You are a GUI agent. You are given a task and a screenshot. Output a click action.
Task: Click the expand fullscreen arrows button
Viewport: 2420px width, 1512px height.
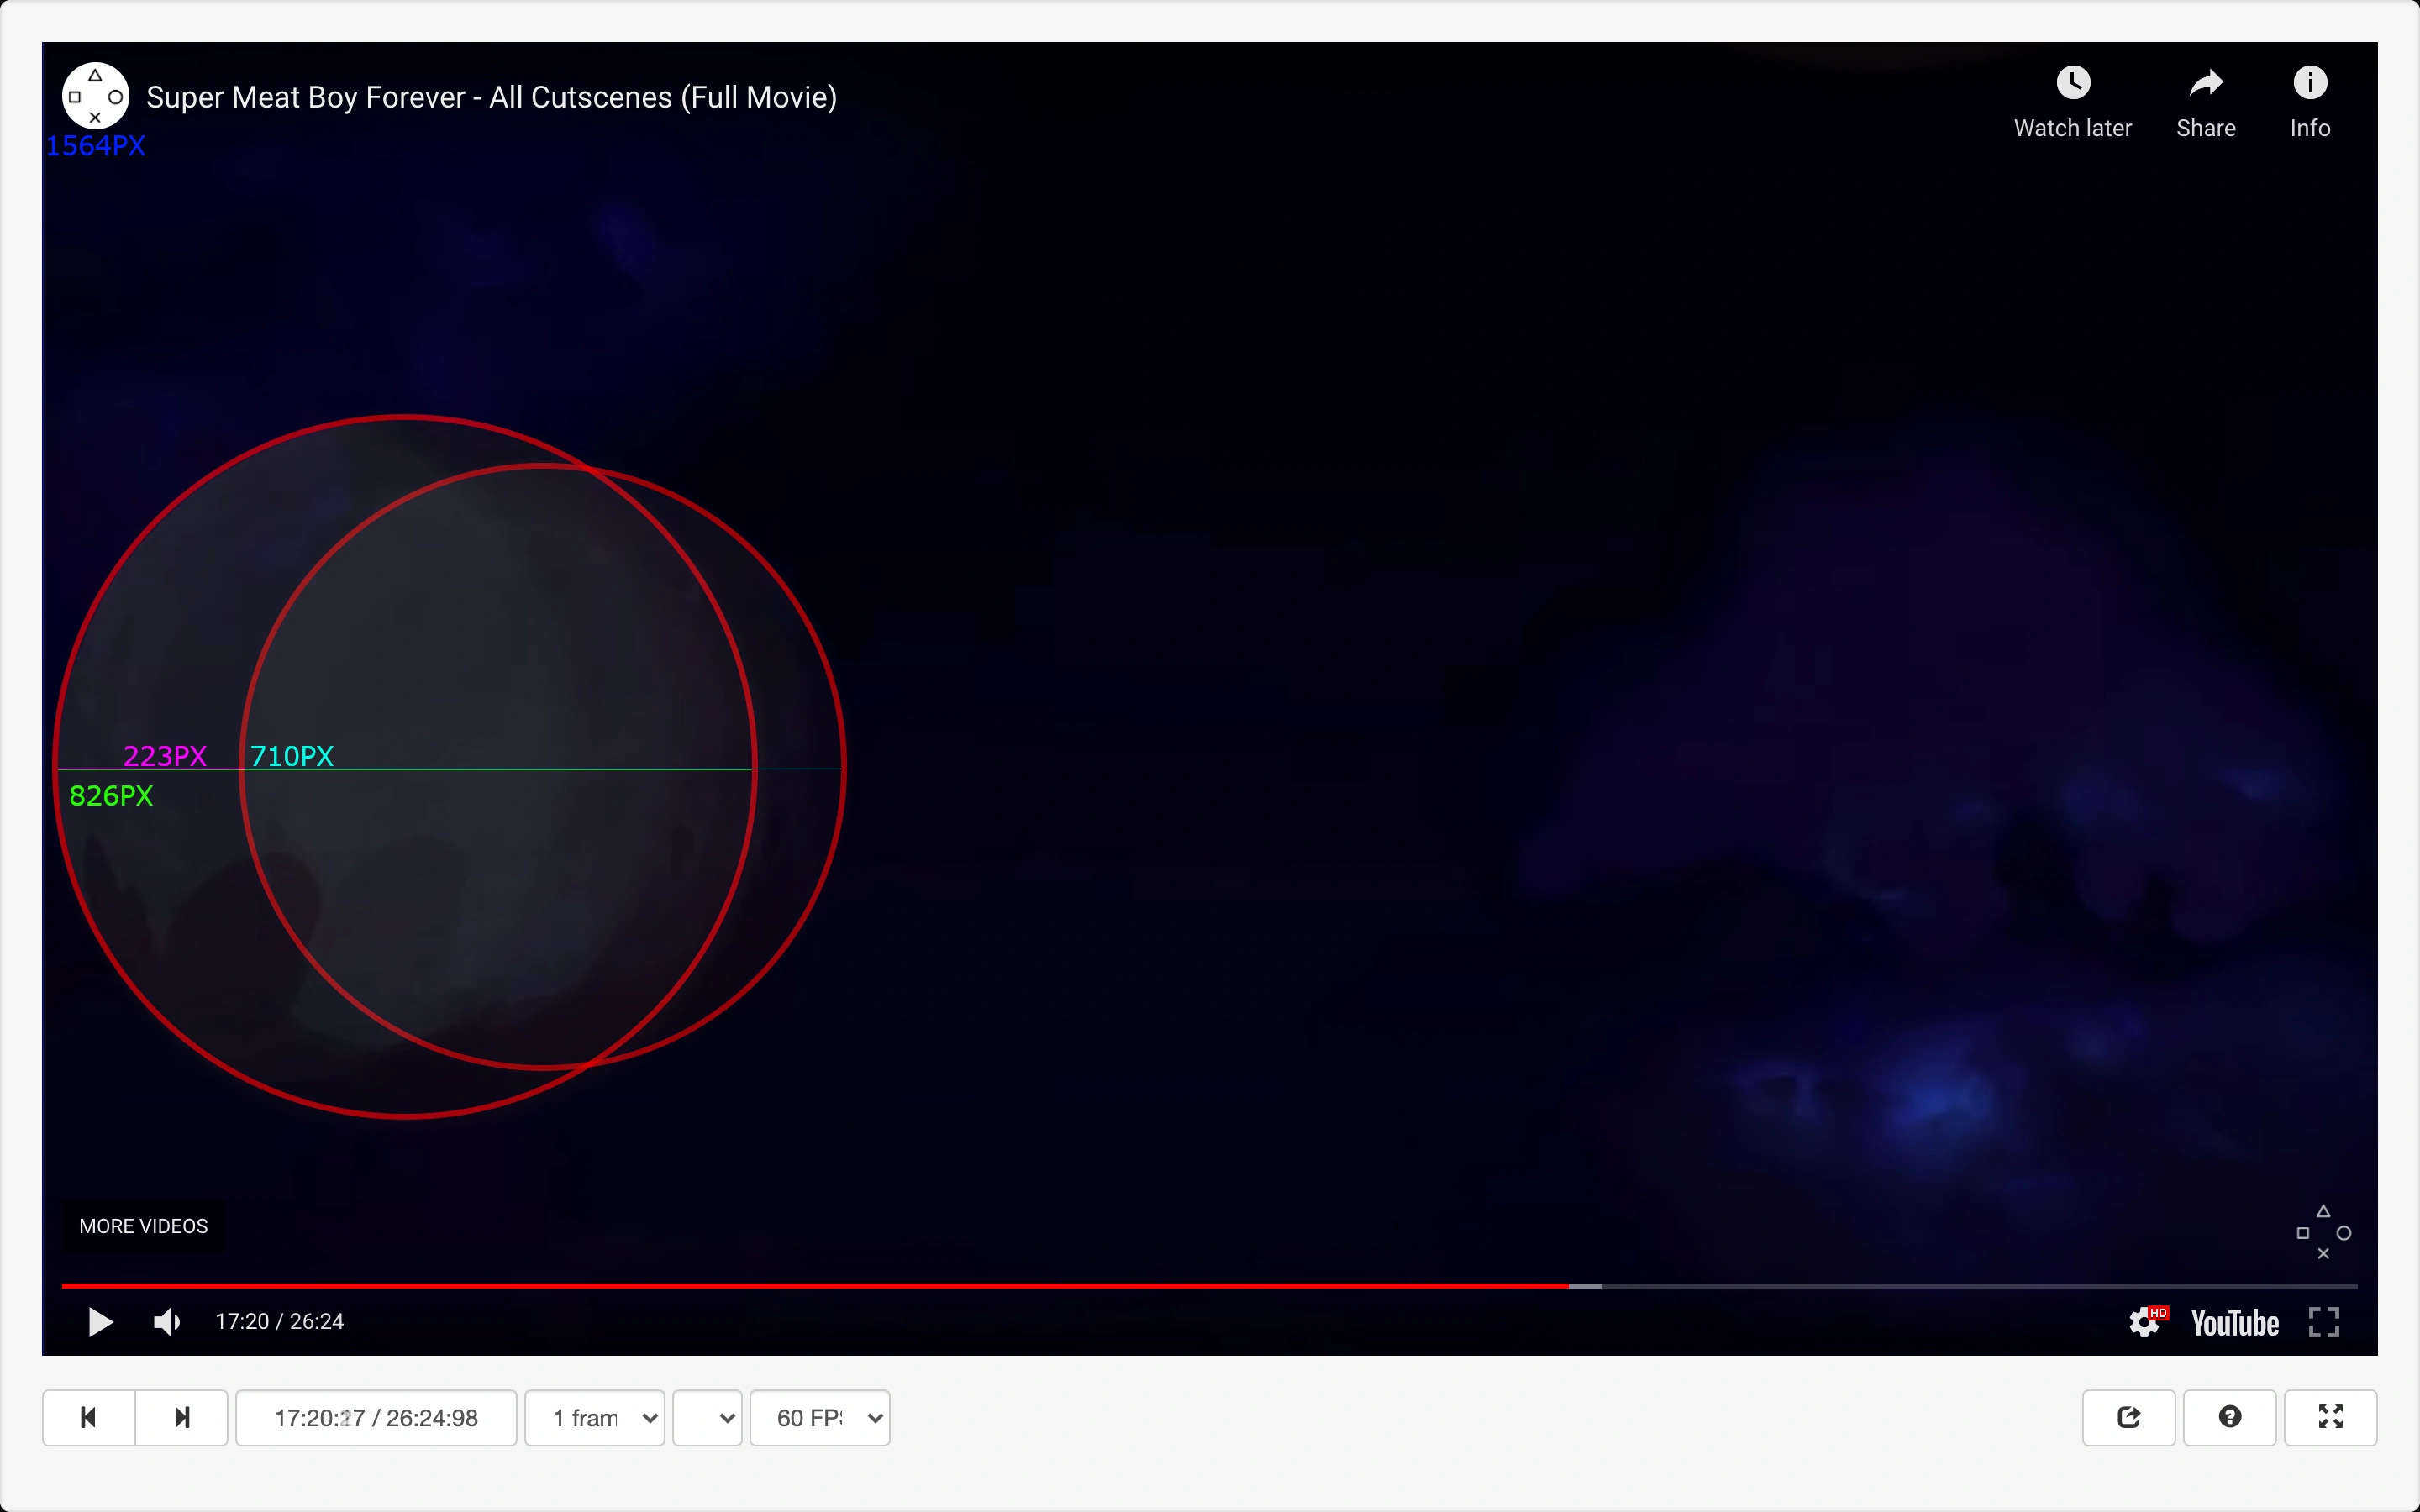pyautogui.click(x=2330, y=1417)
